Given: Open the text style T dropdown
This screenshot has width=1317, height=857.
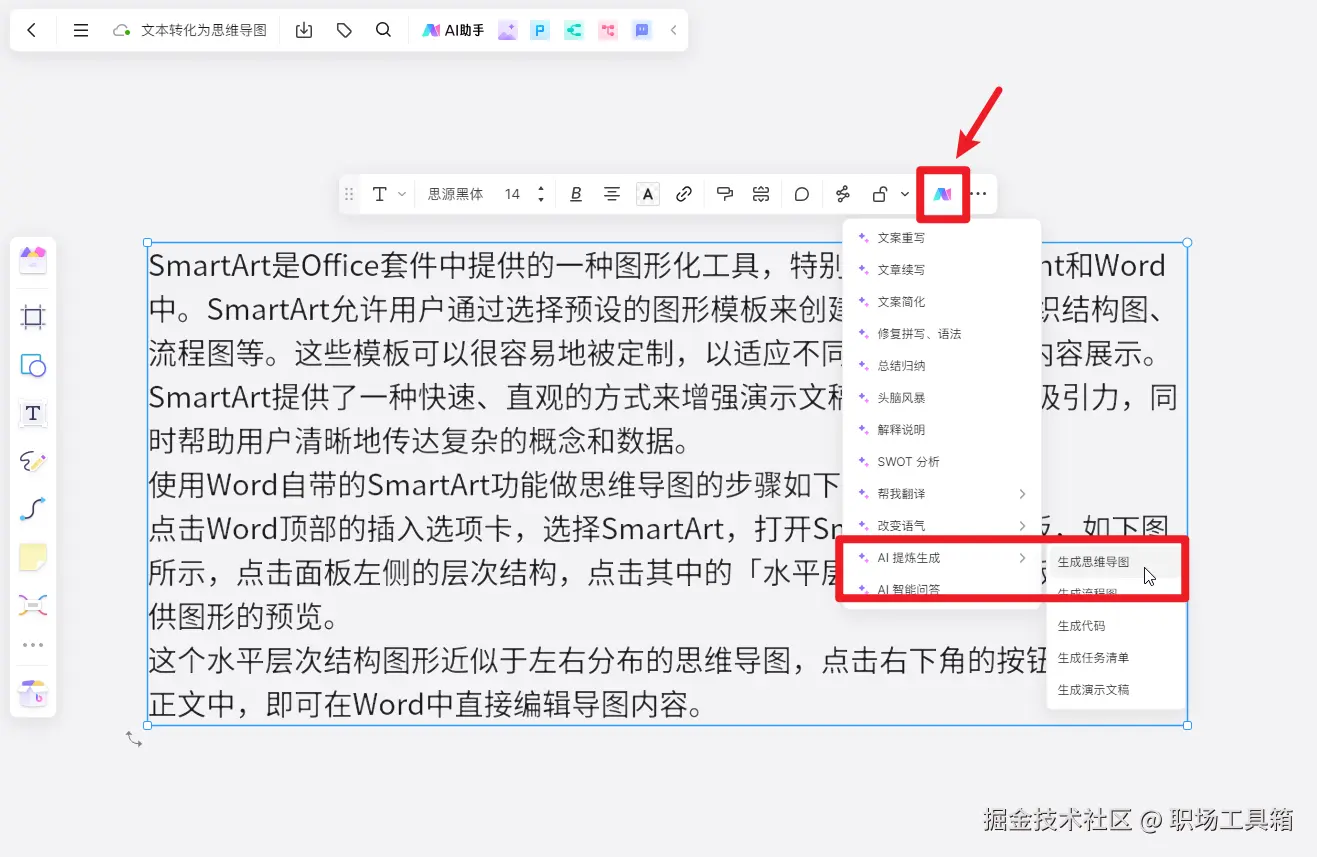Looking at the screenshot, I should point(388,194).
